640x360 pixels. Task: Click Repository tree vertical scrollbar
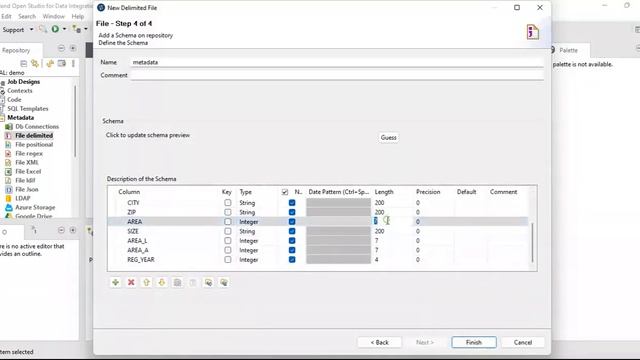click(75, 121)
